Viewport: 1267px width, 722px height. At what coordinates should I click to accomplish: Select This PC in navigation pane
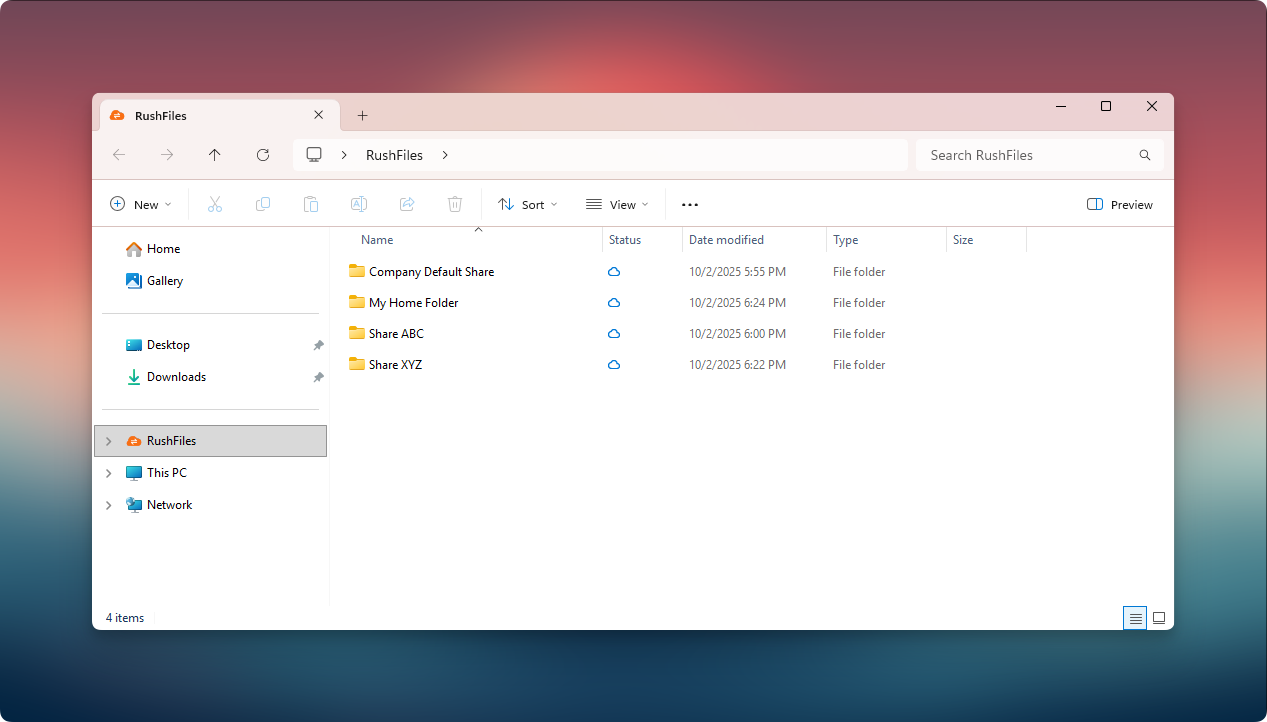(166, 473)
